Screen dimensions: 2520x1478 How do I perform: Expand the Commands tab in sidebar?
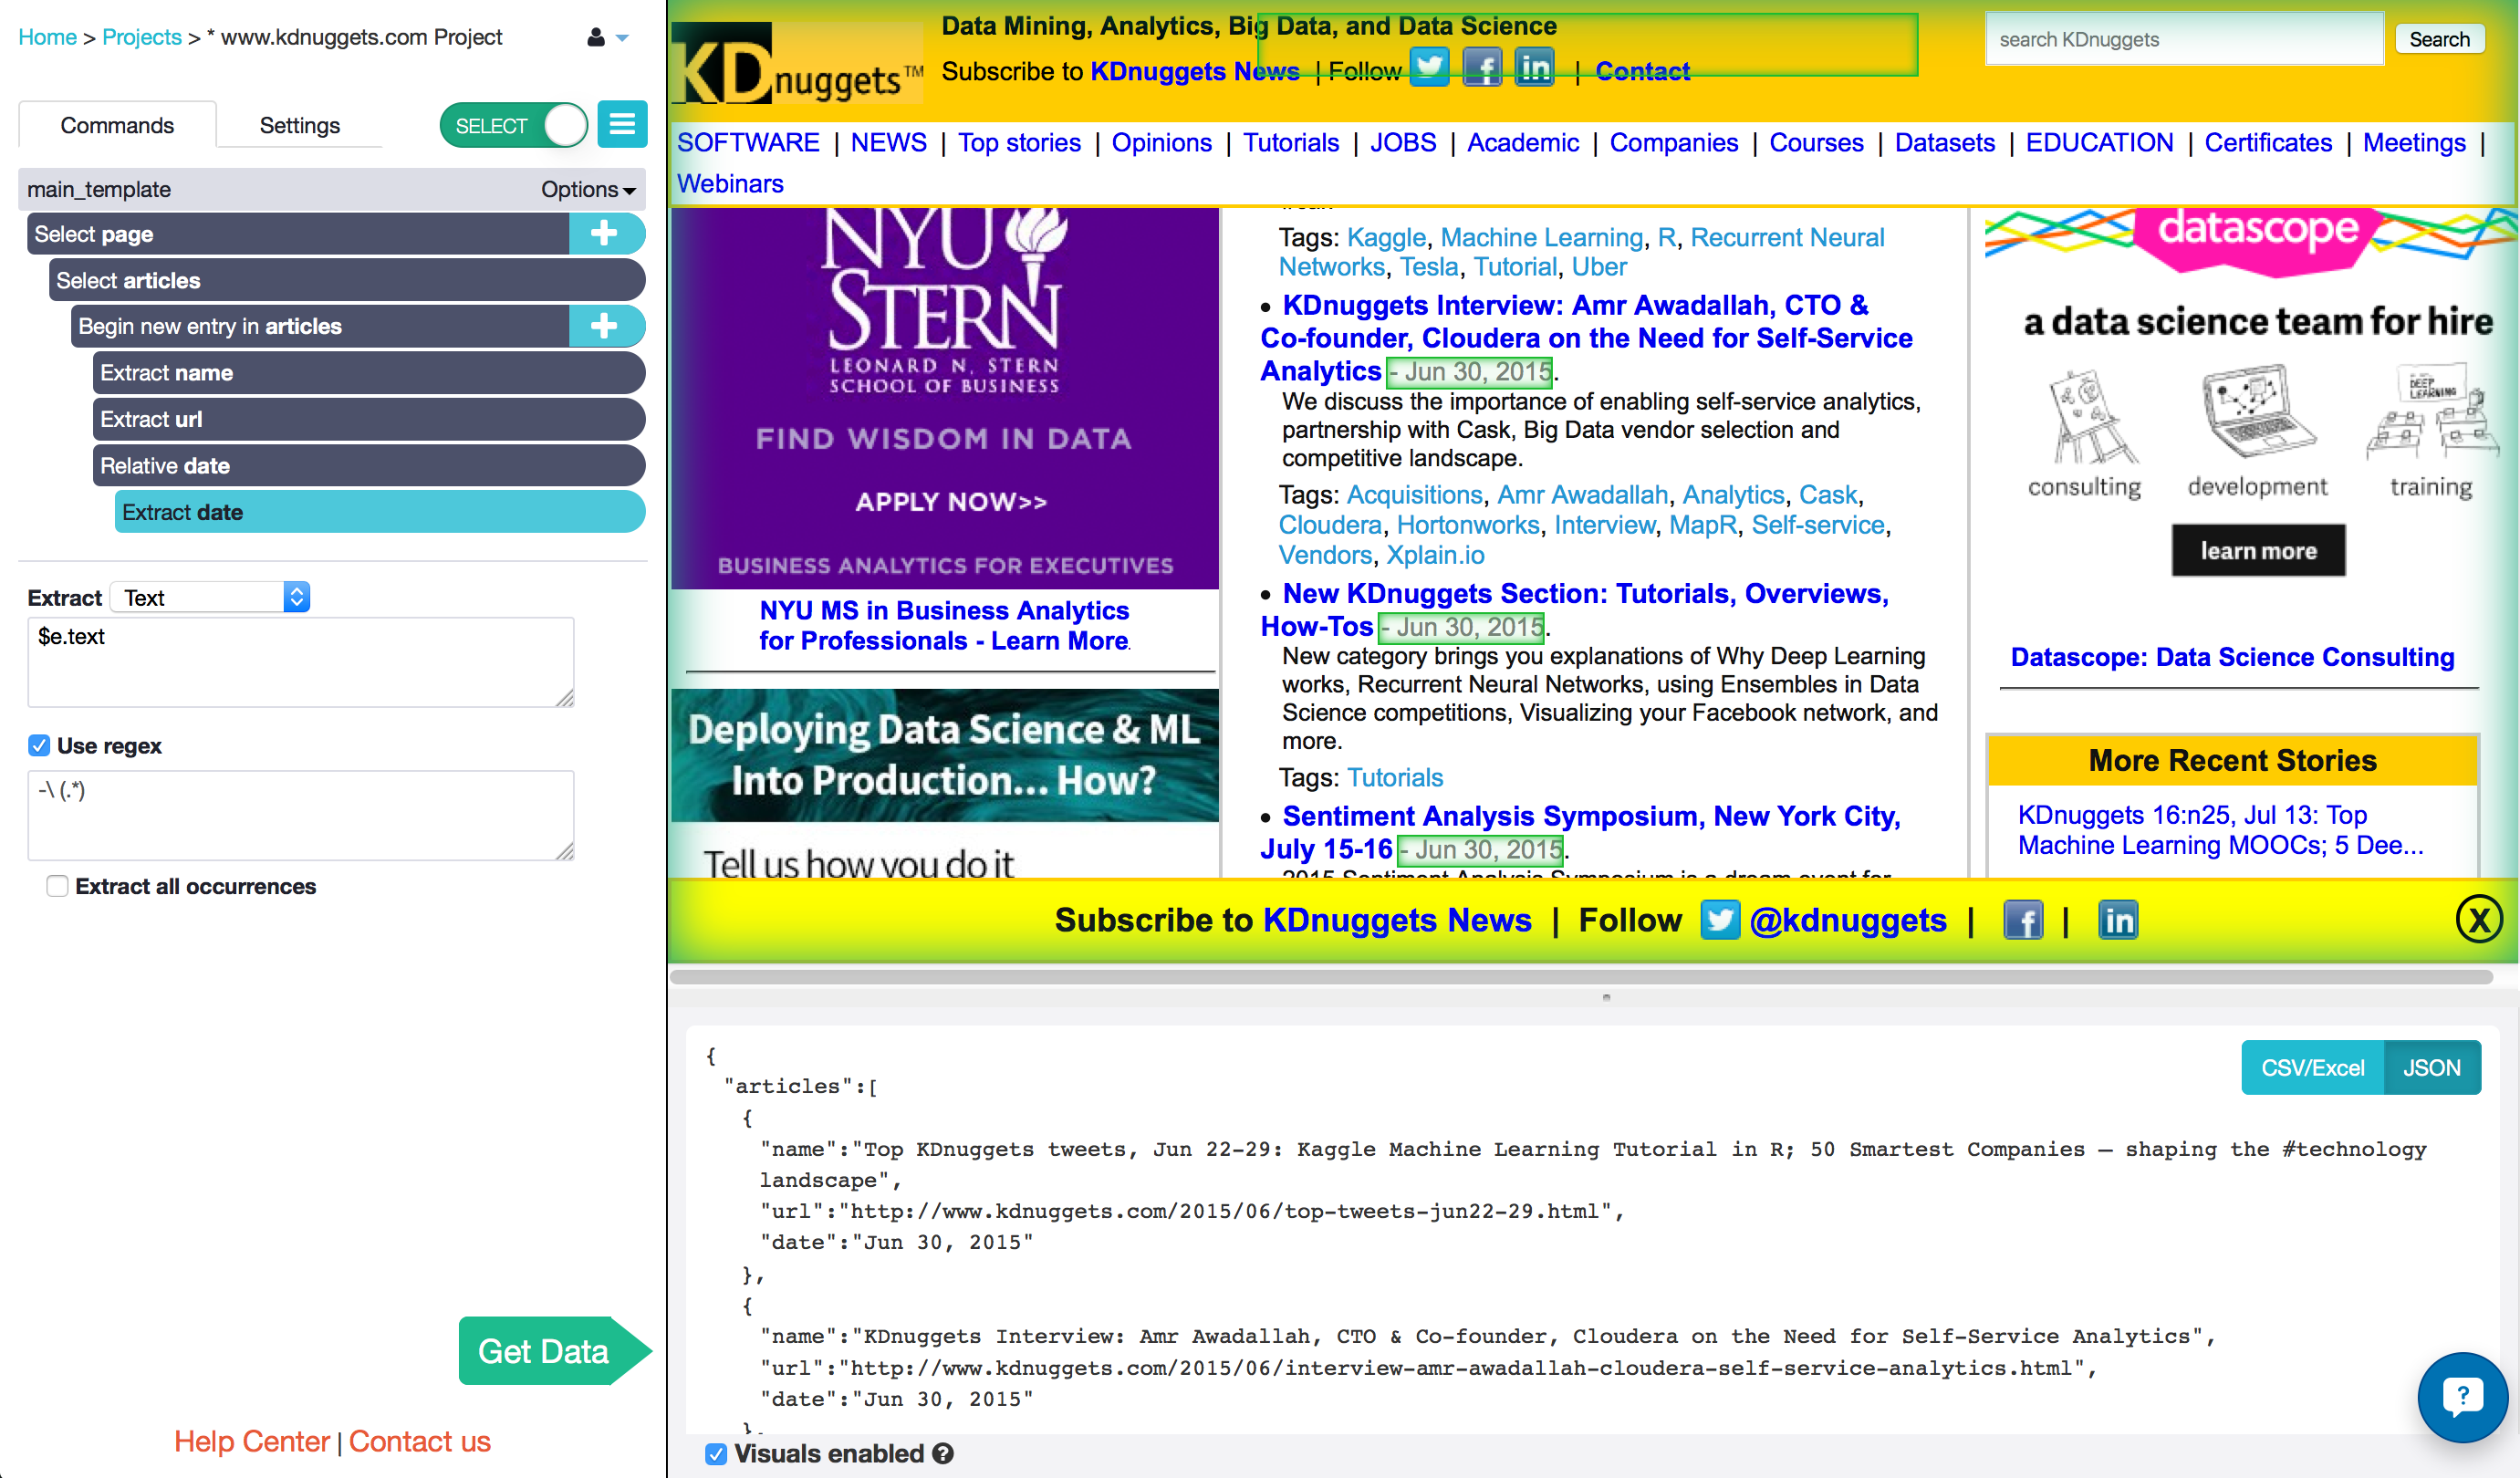click(116, 125)
